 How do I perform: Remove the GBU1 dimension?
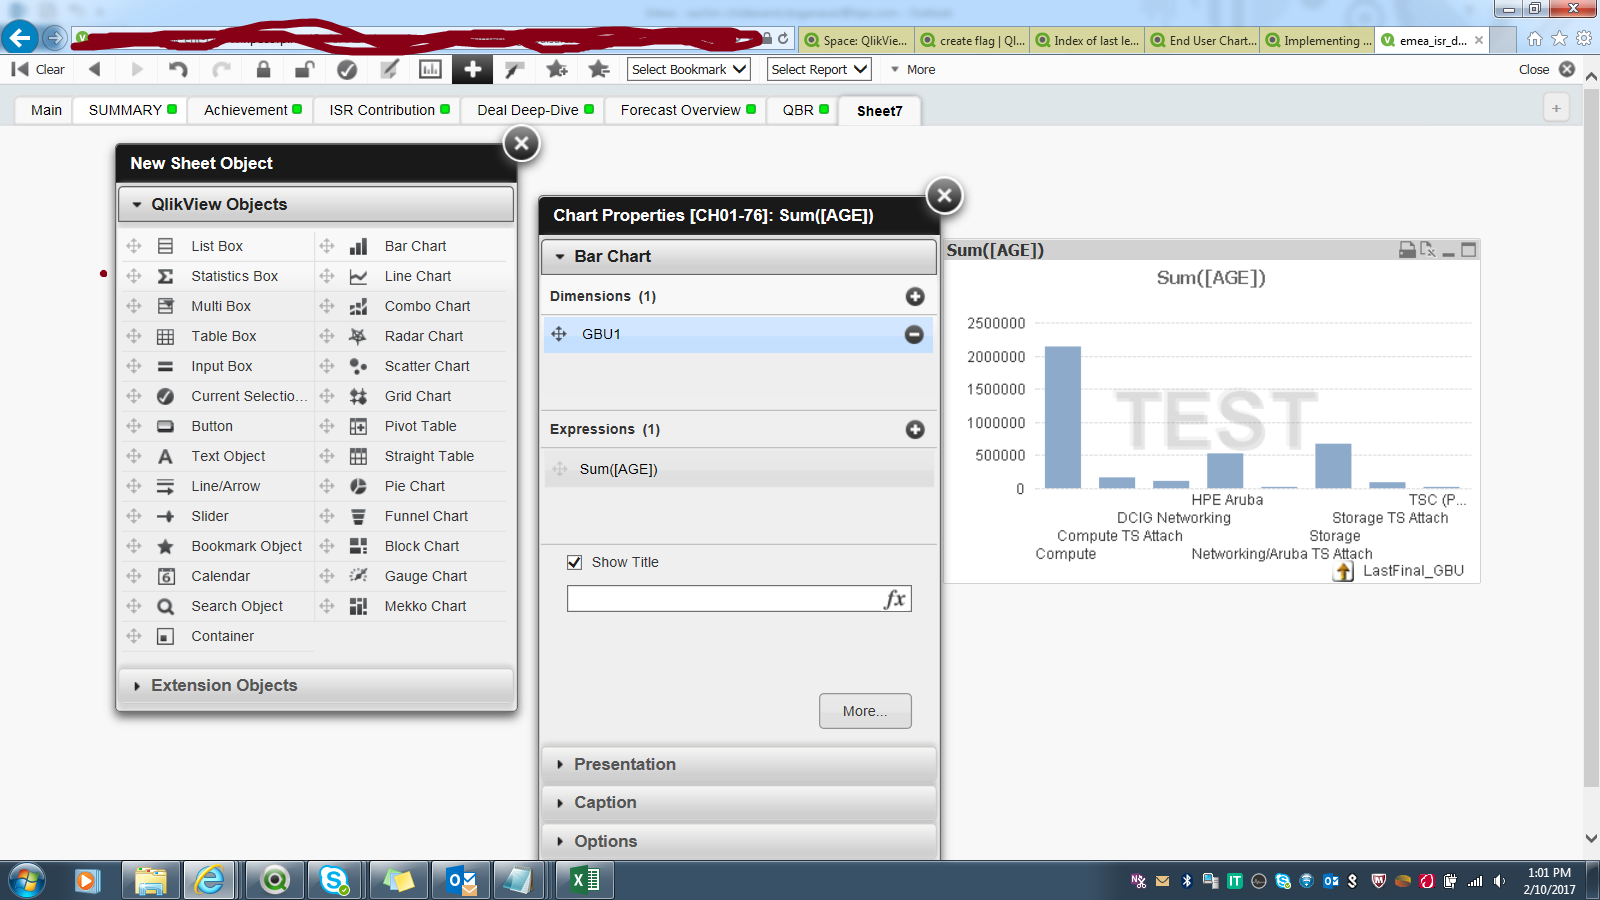[x=914, y=335]
